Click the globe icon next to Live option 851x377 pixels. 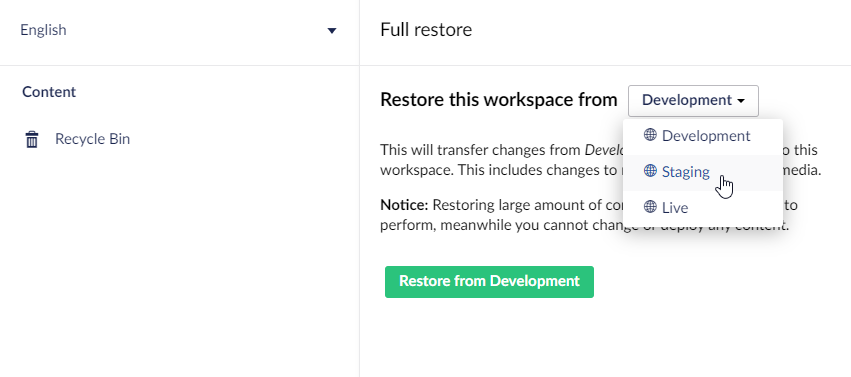coord(650,207)
